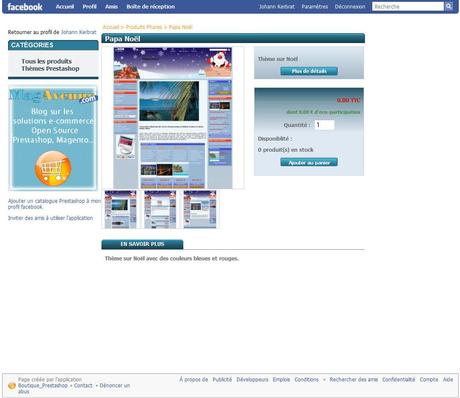This screenshot has width=460, height=398.
Task: Click Rechercher des amis footer link
Action: pos(354,380)
